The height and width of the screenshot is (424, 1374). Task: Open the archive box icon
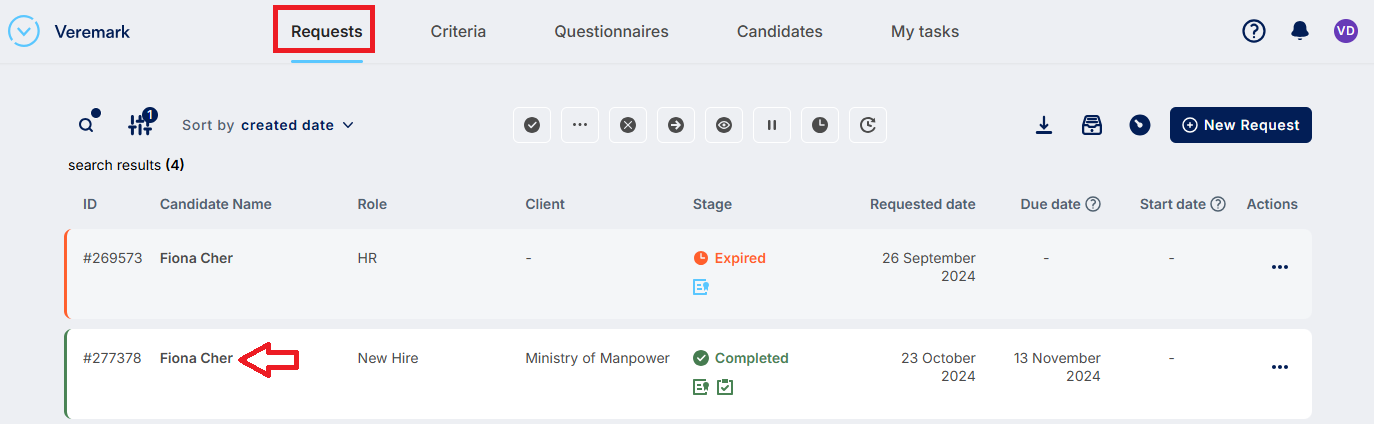(x=1092, y=125)
